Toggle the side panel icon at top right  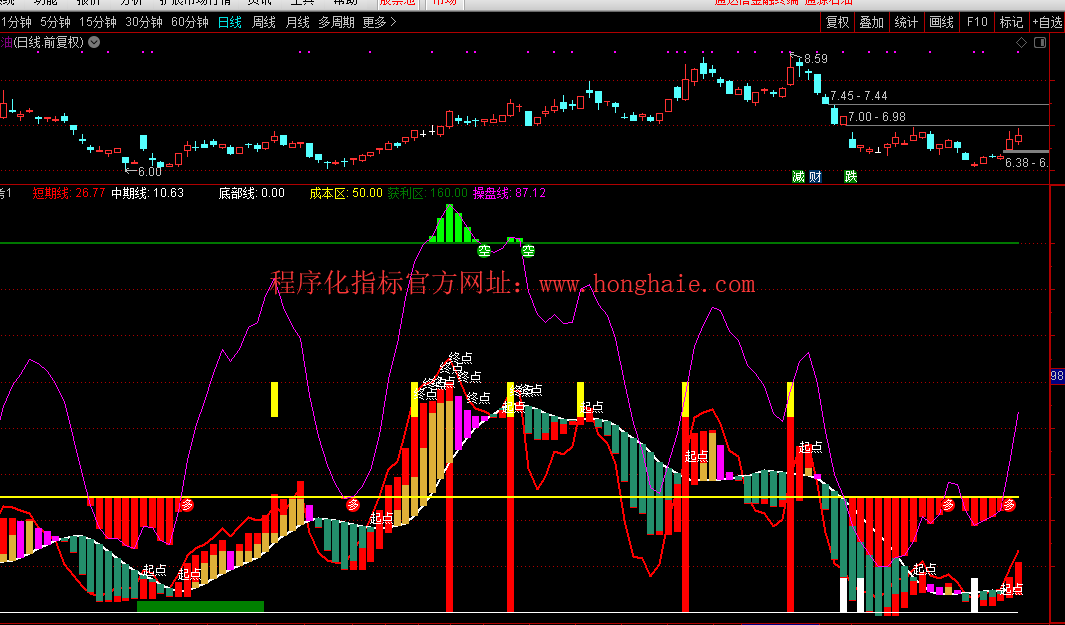1041,43
